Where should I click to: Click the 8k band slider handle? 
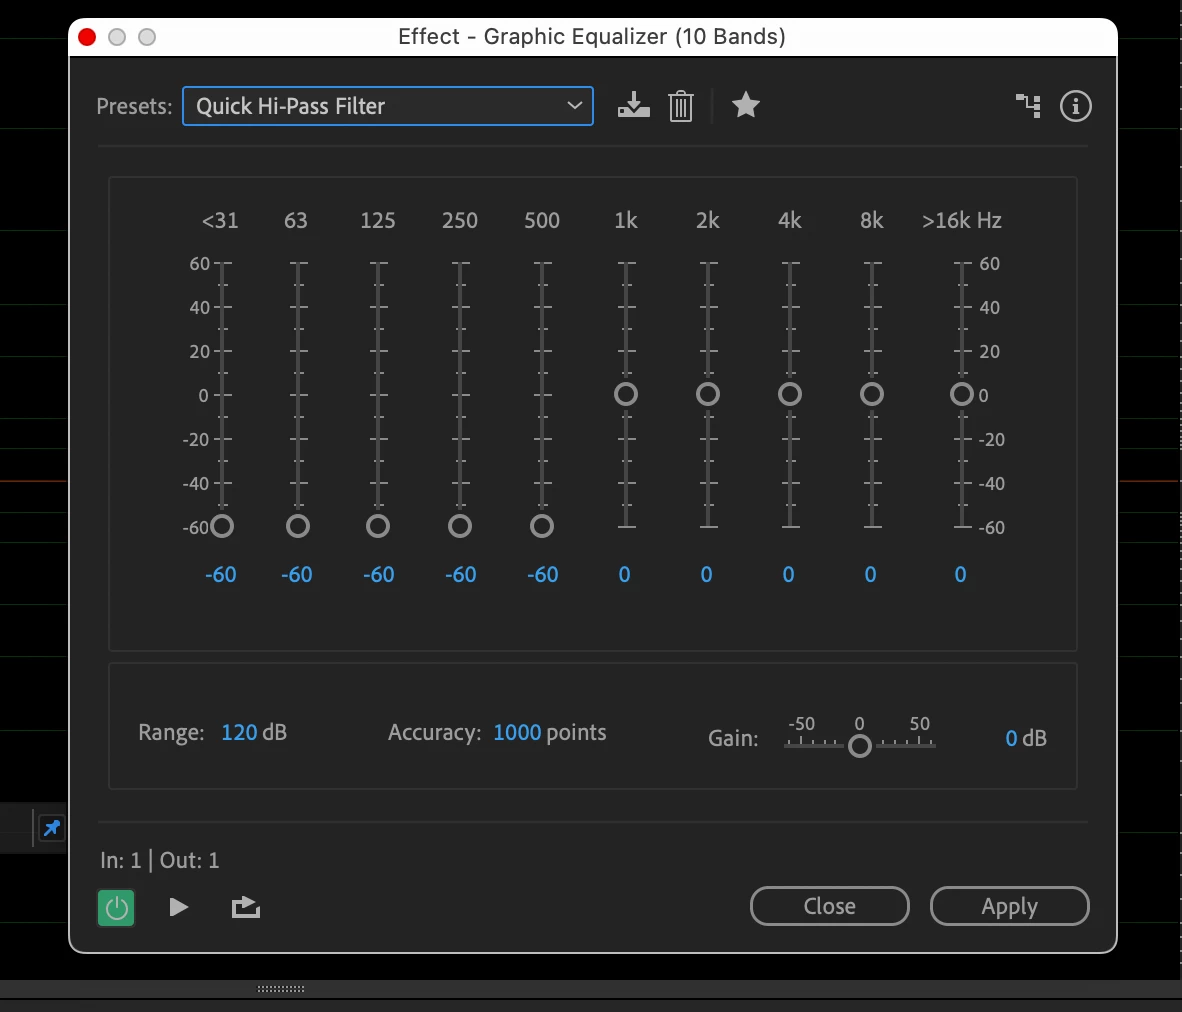(x=872, y=394)
